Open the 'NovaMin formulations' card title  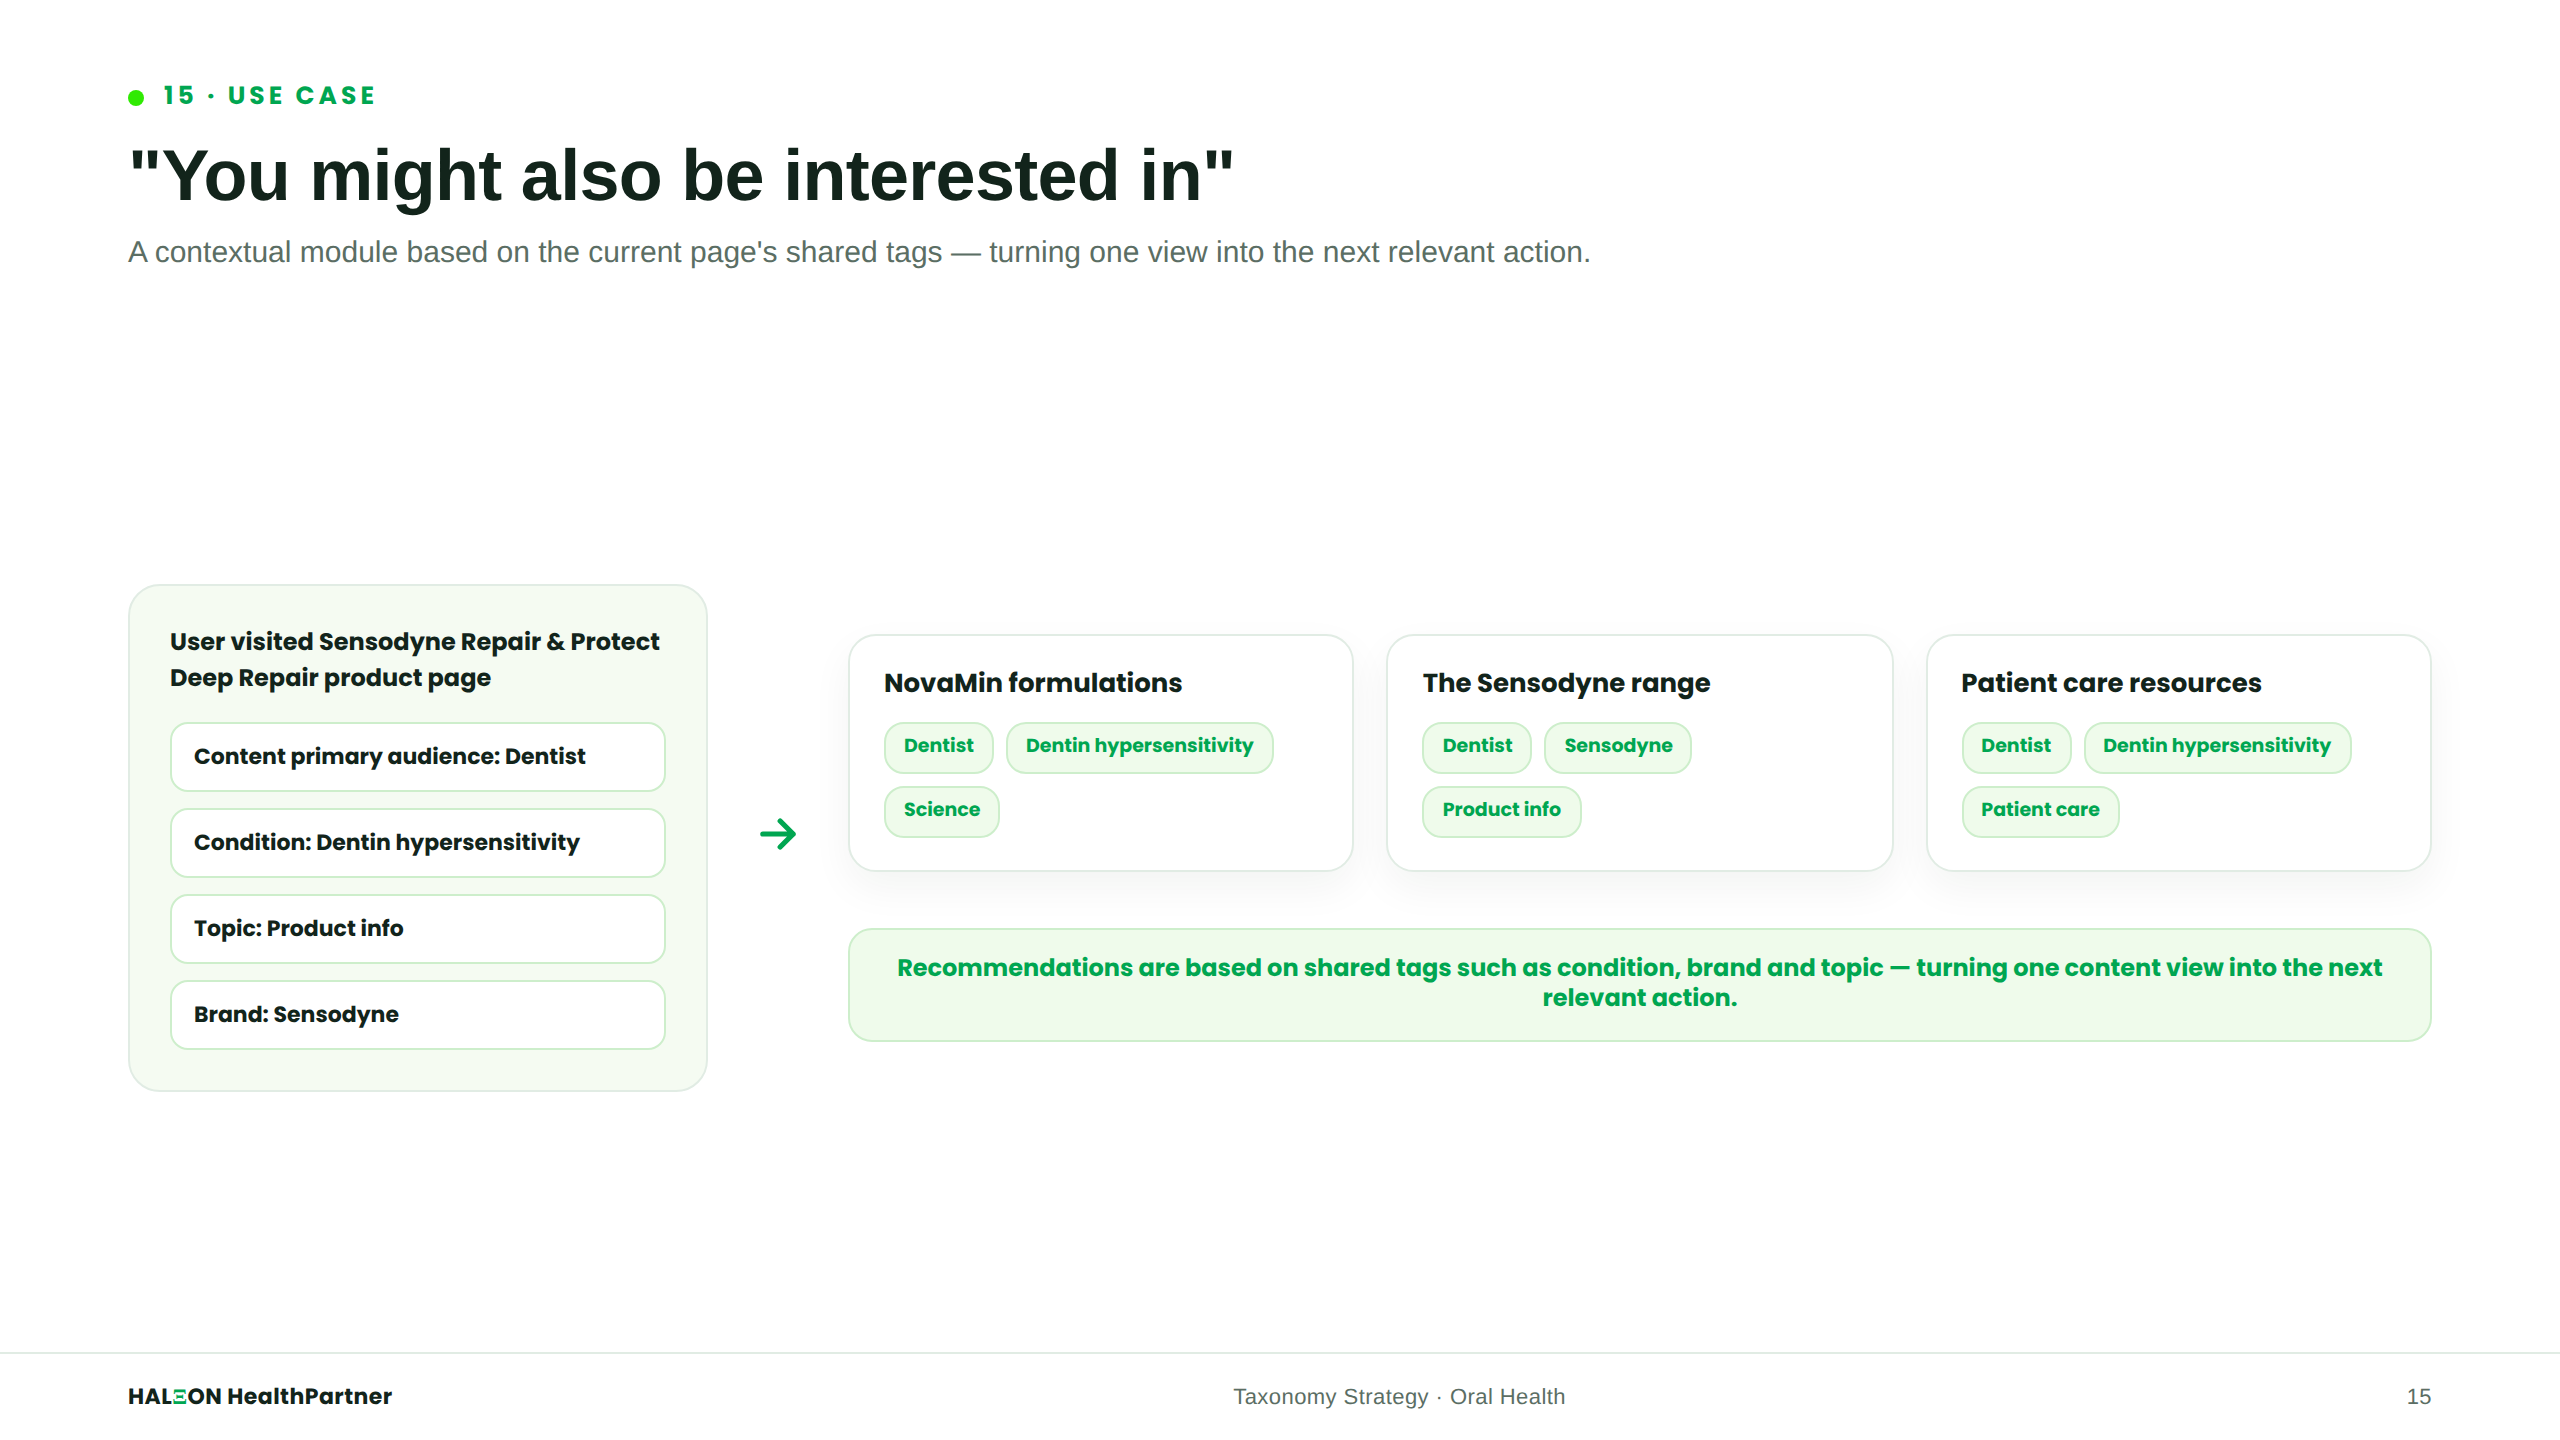1033,683
